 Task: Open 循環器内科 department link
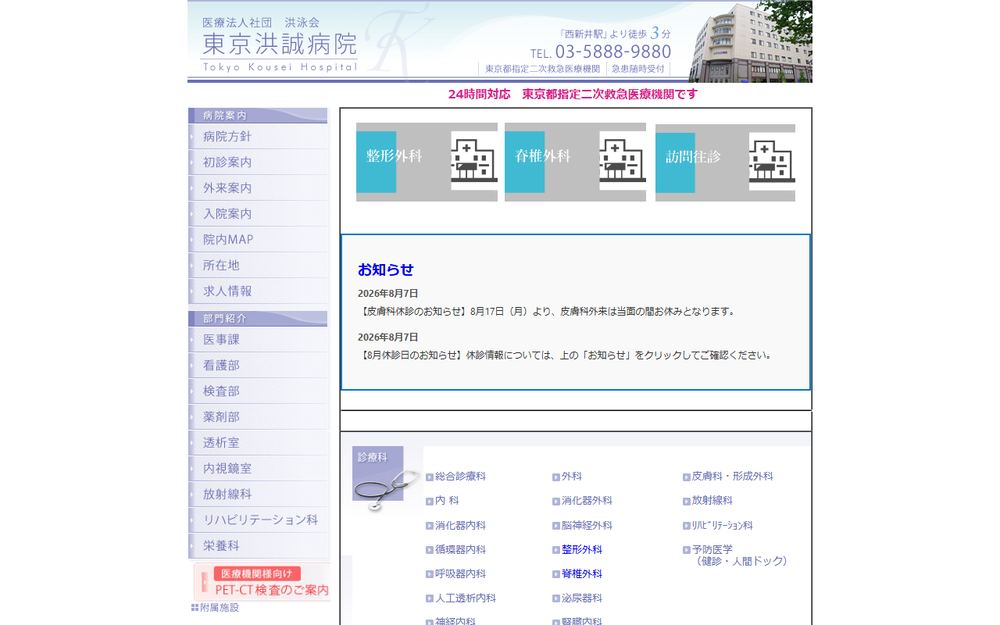pyautogui.click(x=460, y=549)
